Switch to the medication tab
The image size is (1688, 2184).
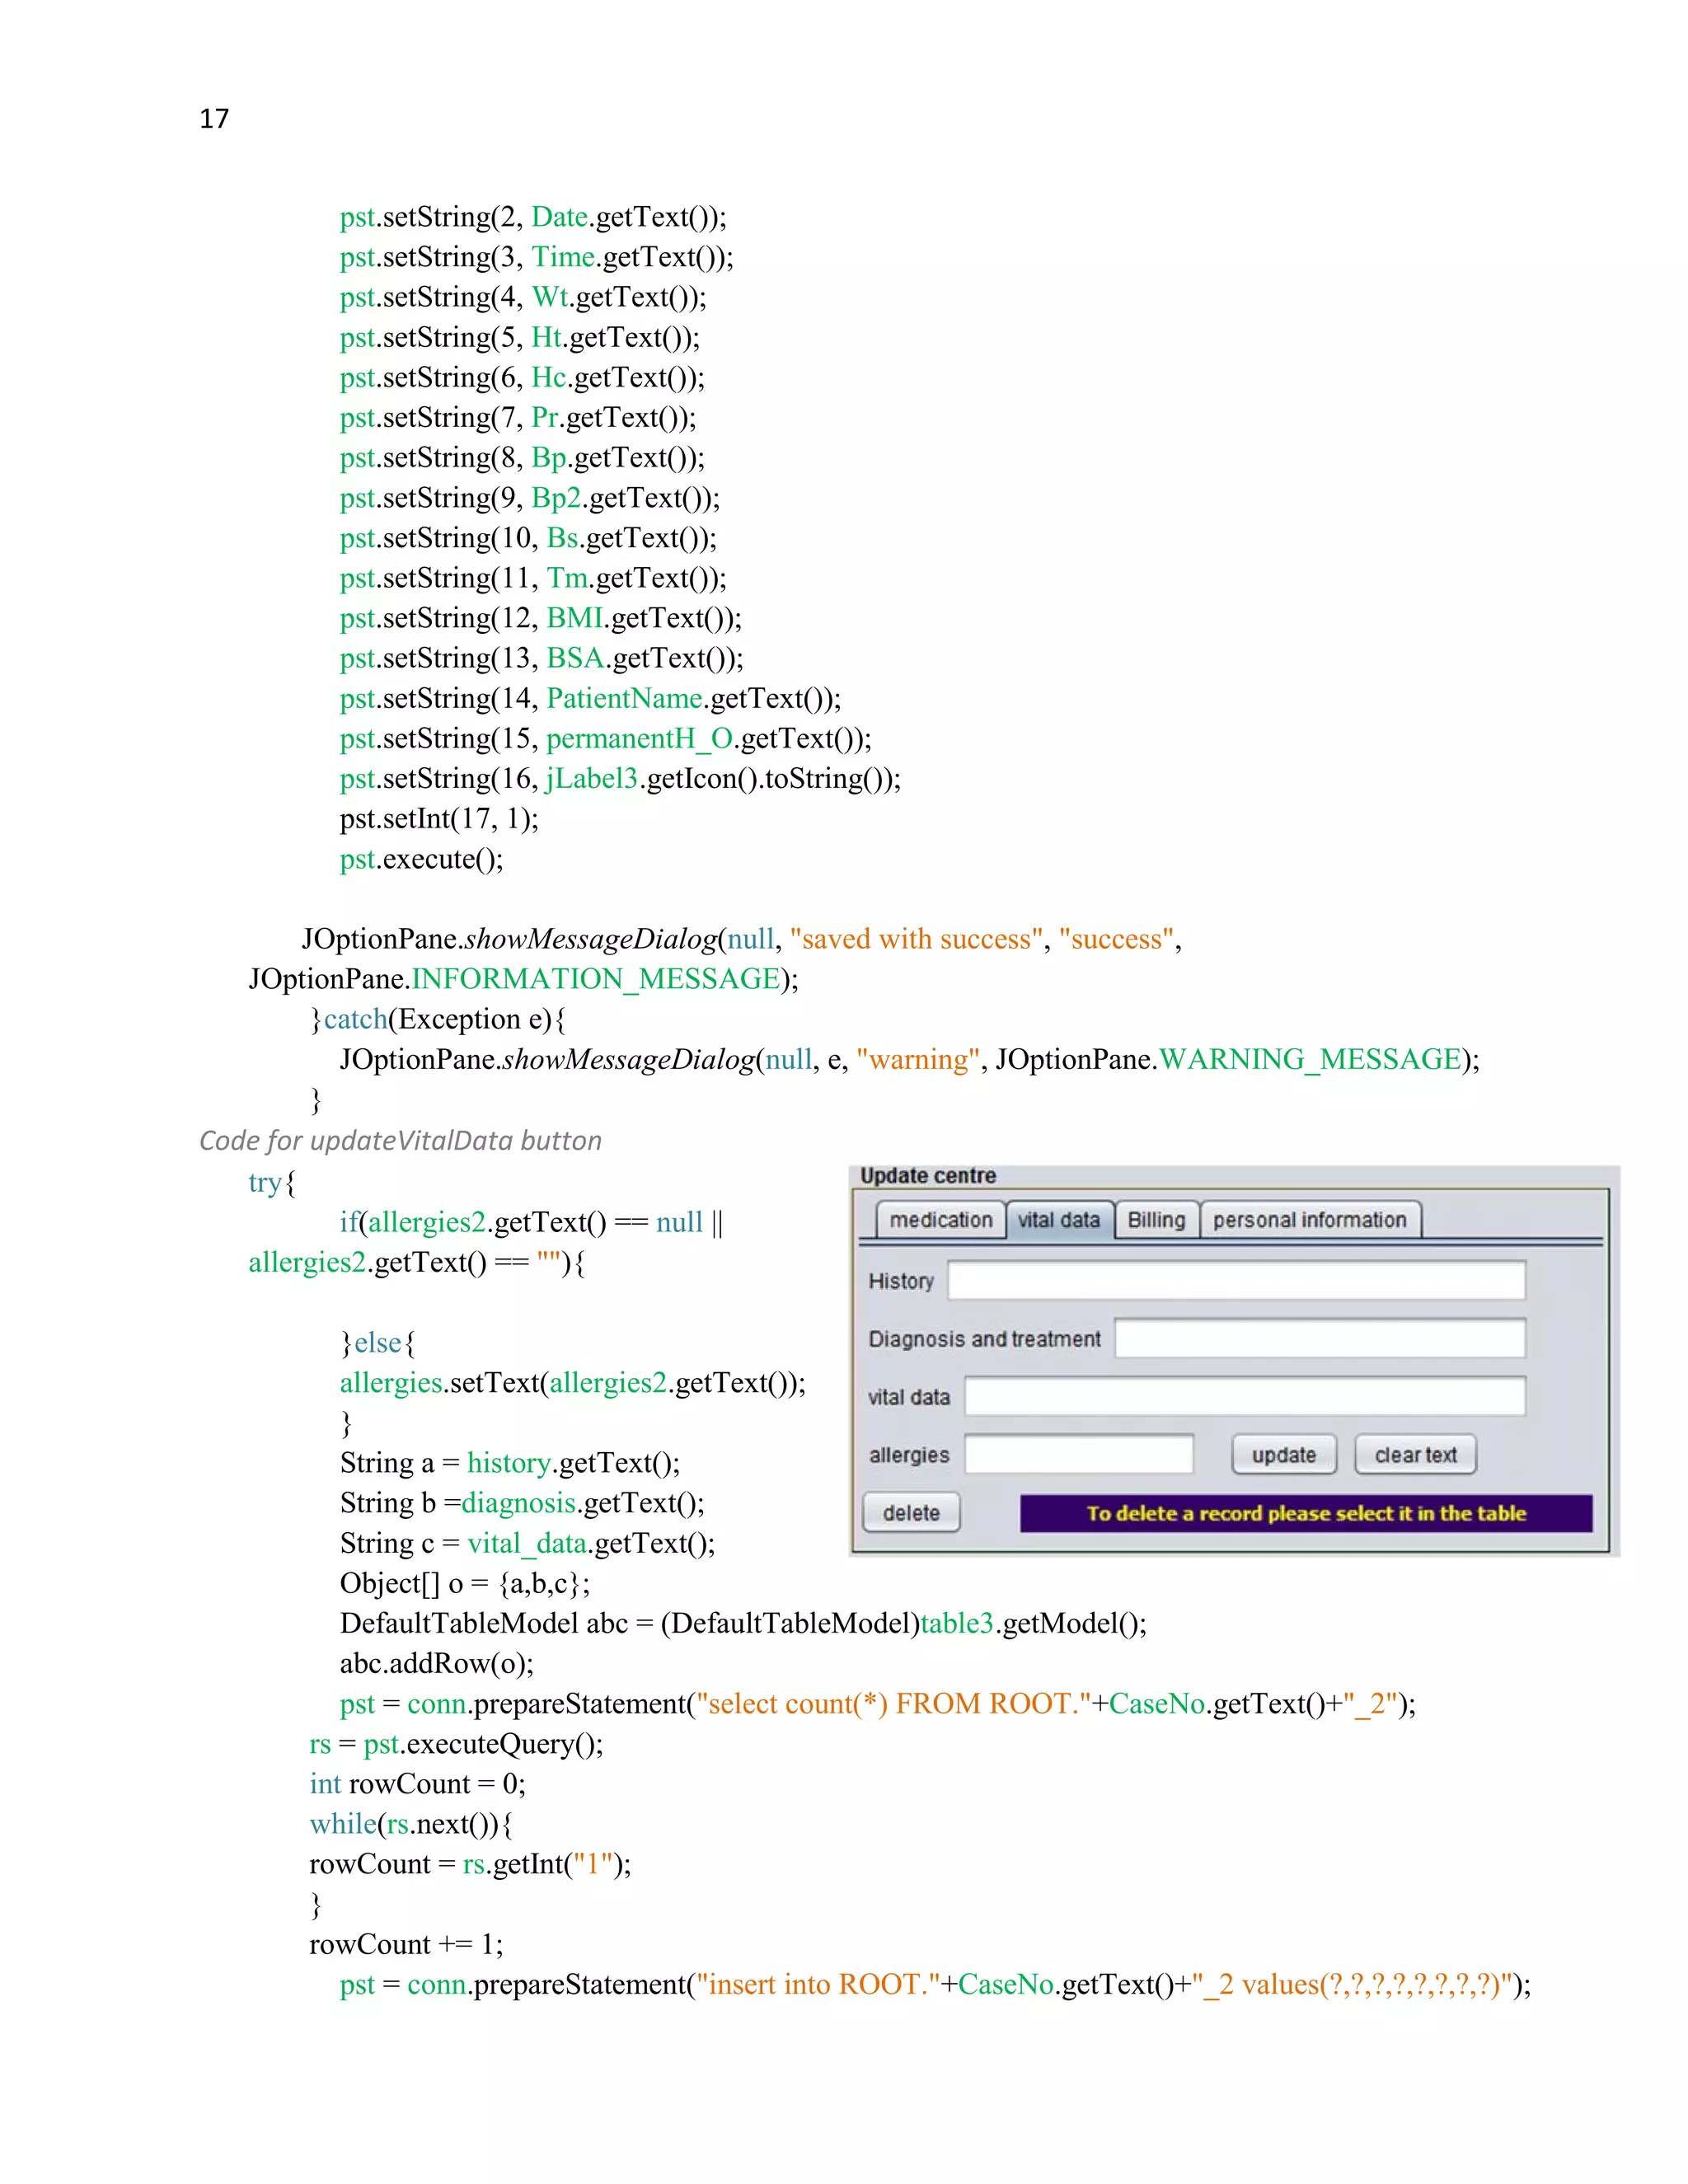point(940,1220)
